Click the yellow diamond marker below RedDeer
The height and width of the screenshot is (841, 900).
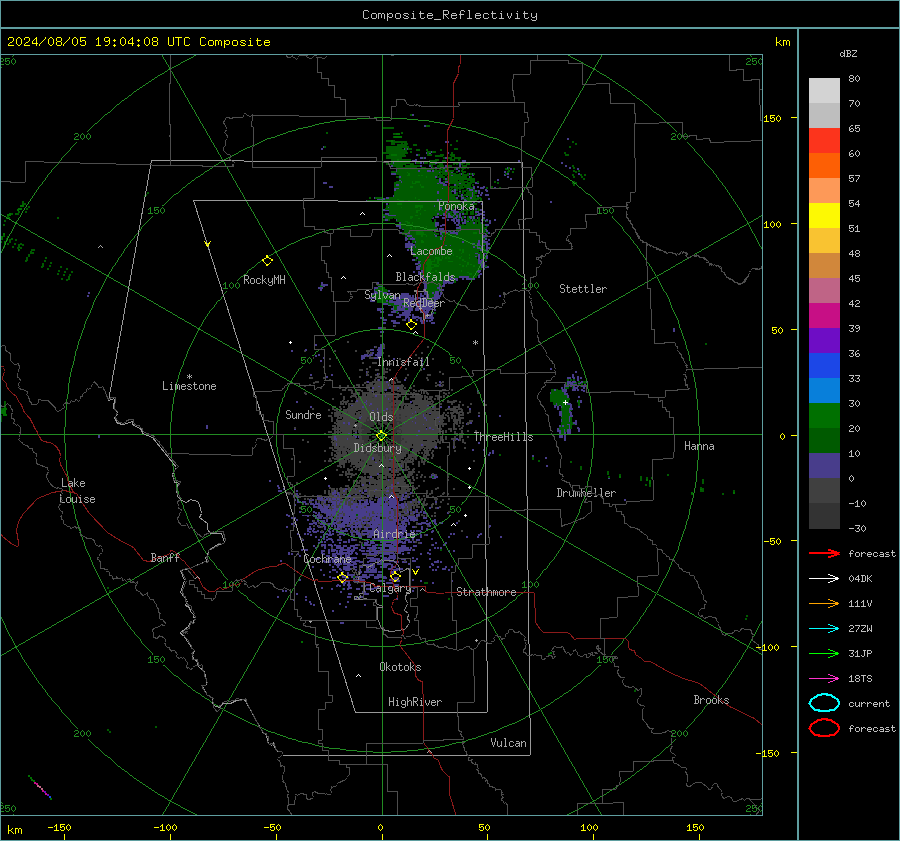(411, 325)
